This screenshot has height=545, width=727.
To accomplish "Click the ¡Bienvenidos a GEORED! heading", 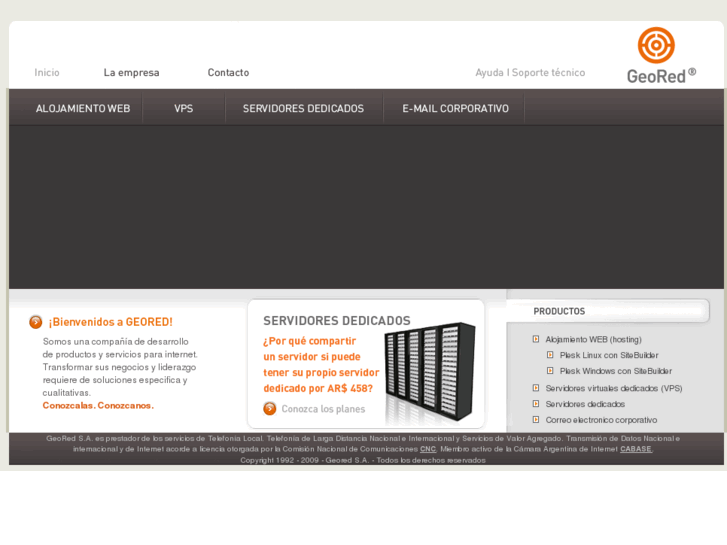I will [111, 322].
